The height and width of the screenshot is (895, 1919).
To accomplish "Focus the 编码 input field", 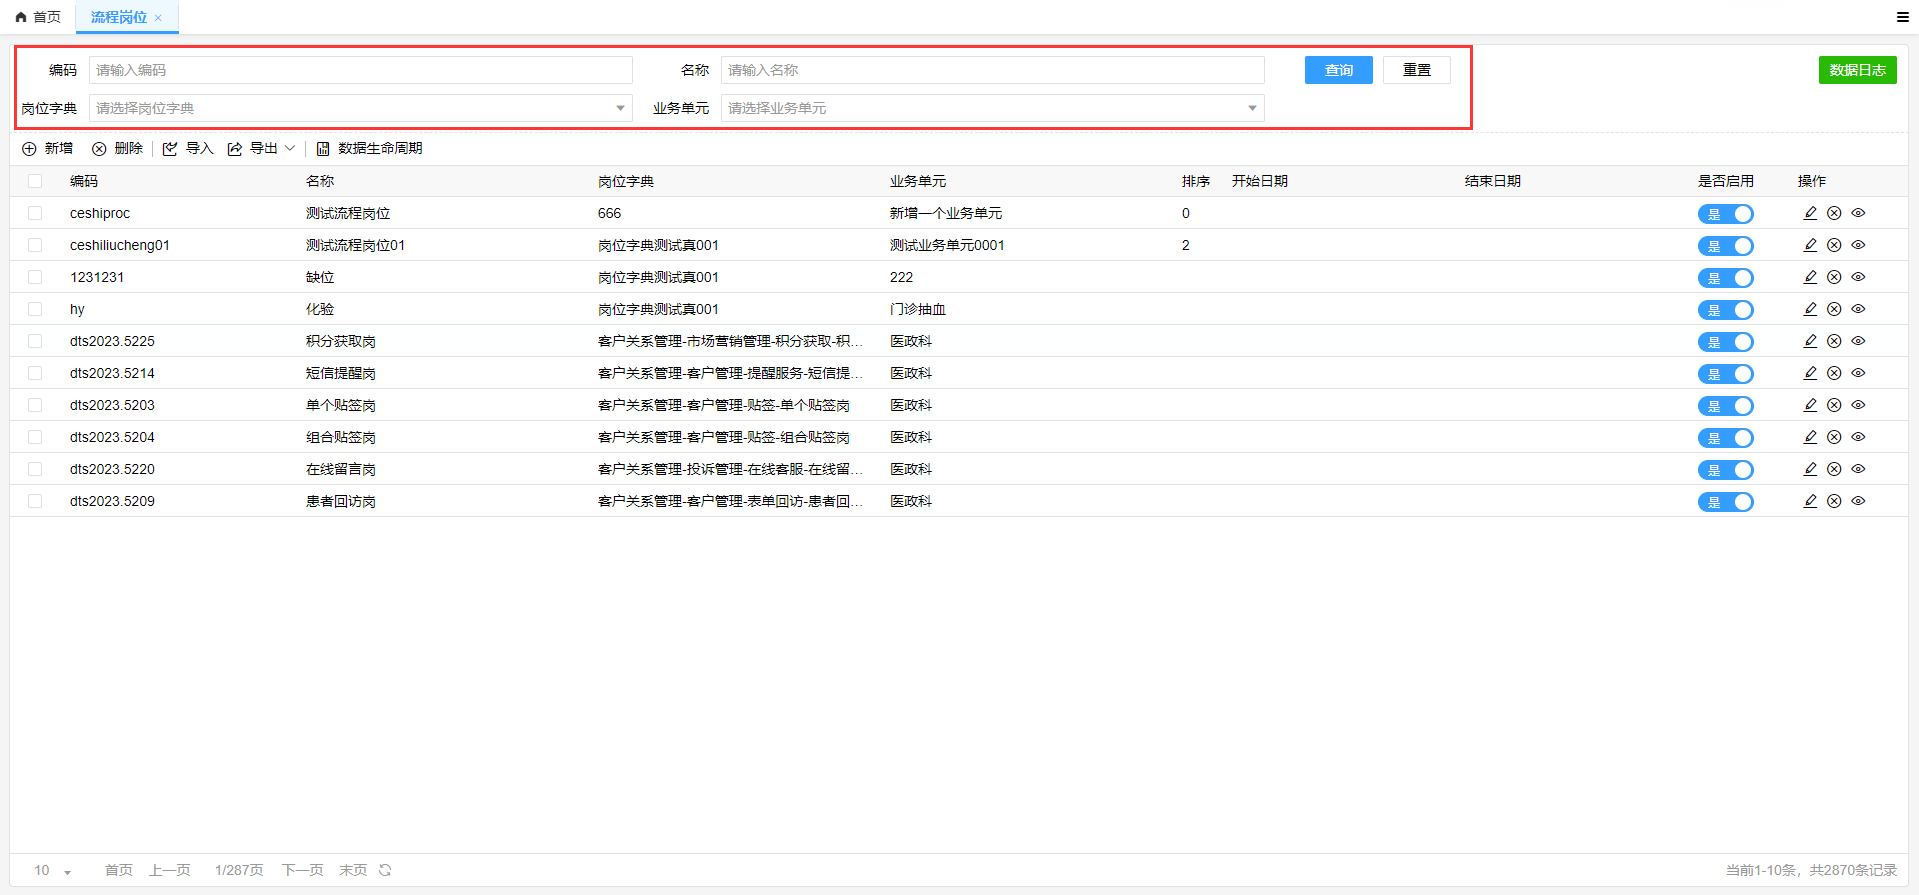I will tap(361, 70).
